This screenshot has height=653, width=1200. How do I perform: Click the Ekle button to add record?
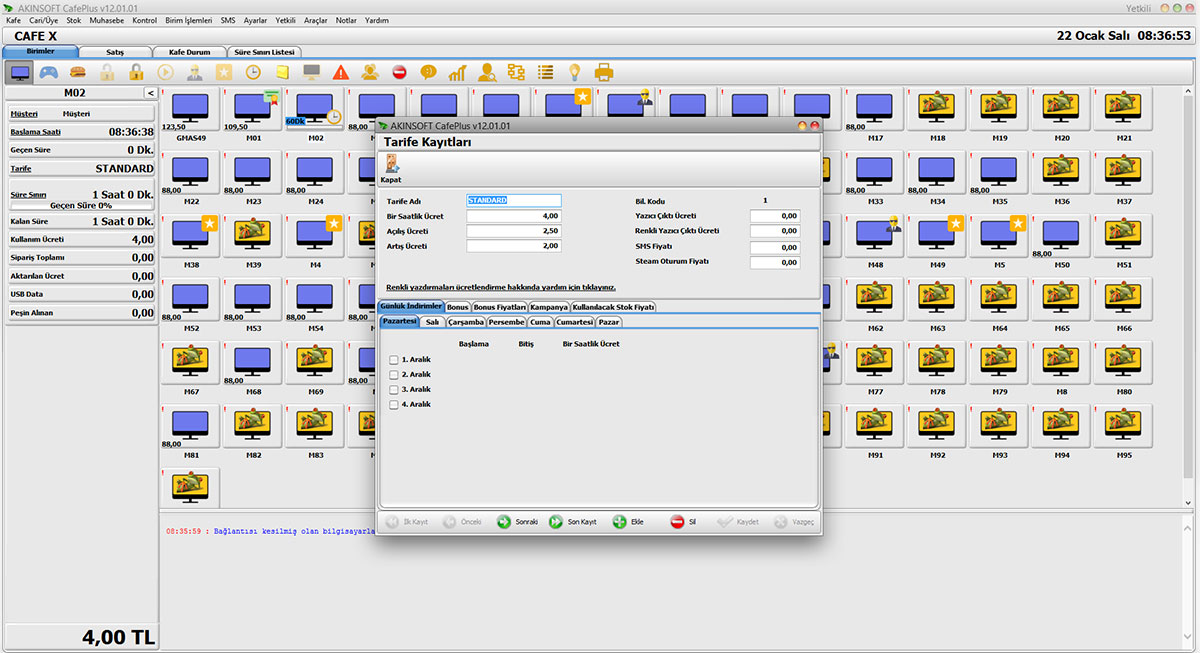tap(629, 522)
